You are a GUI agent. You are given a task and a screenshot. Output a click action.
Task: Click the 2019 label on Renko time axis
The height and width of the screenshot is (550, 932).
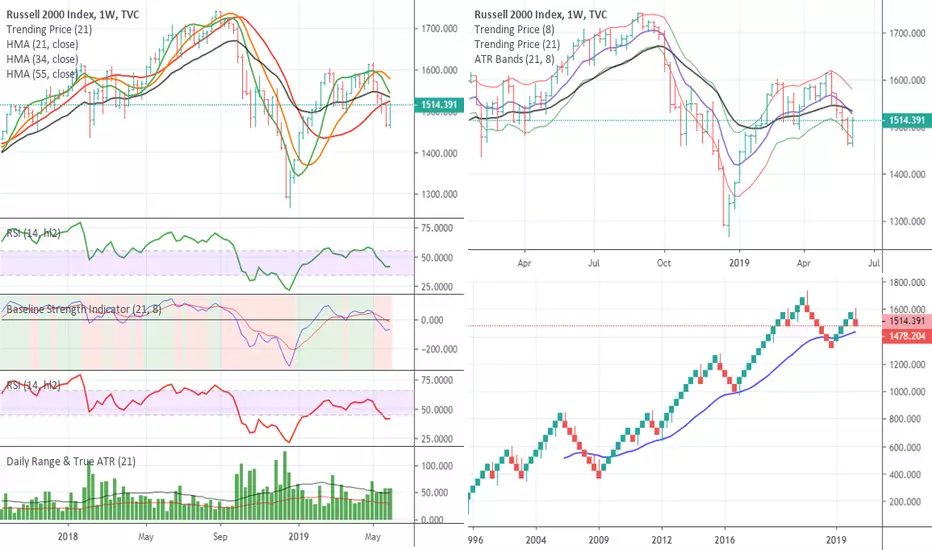[x=836, y=540]
